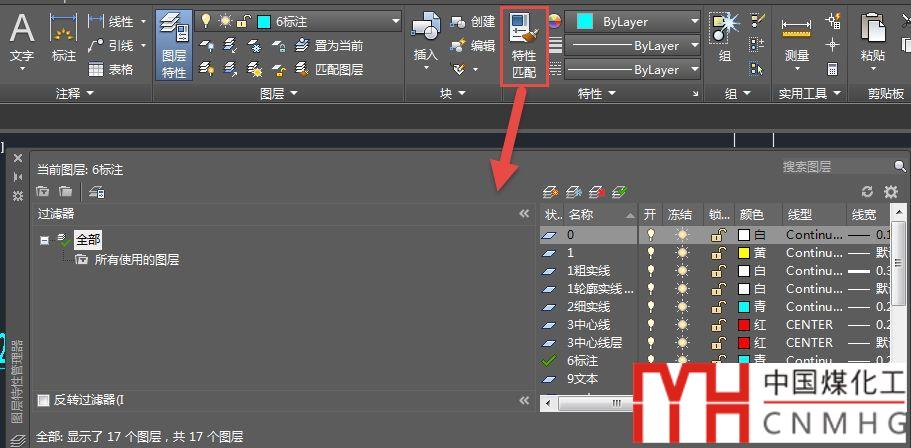Click the 粘贴 paste tool
The image size is (911, 448).
tap(873, 41)
